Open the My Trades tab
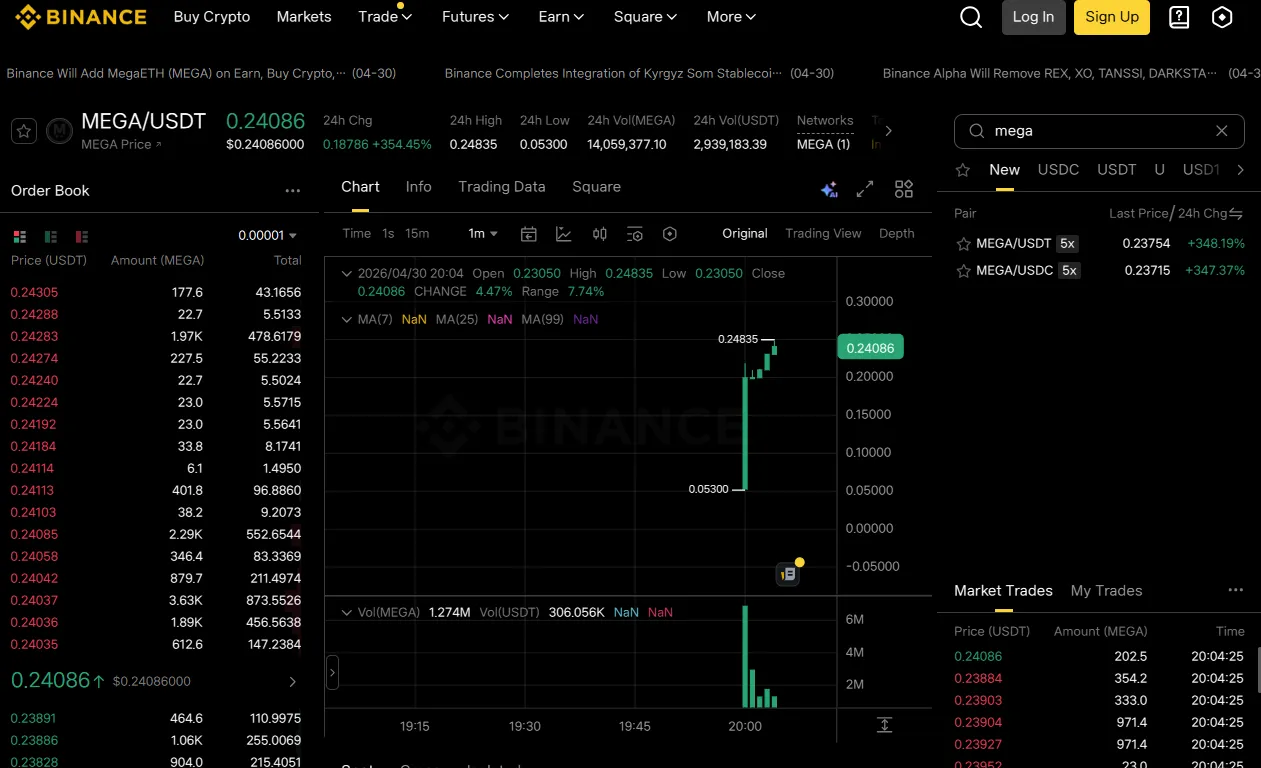The width and height of the screenshot is (1261, 768). coord(1106,591)
